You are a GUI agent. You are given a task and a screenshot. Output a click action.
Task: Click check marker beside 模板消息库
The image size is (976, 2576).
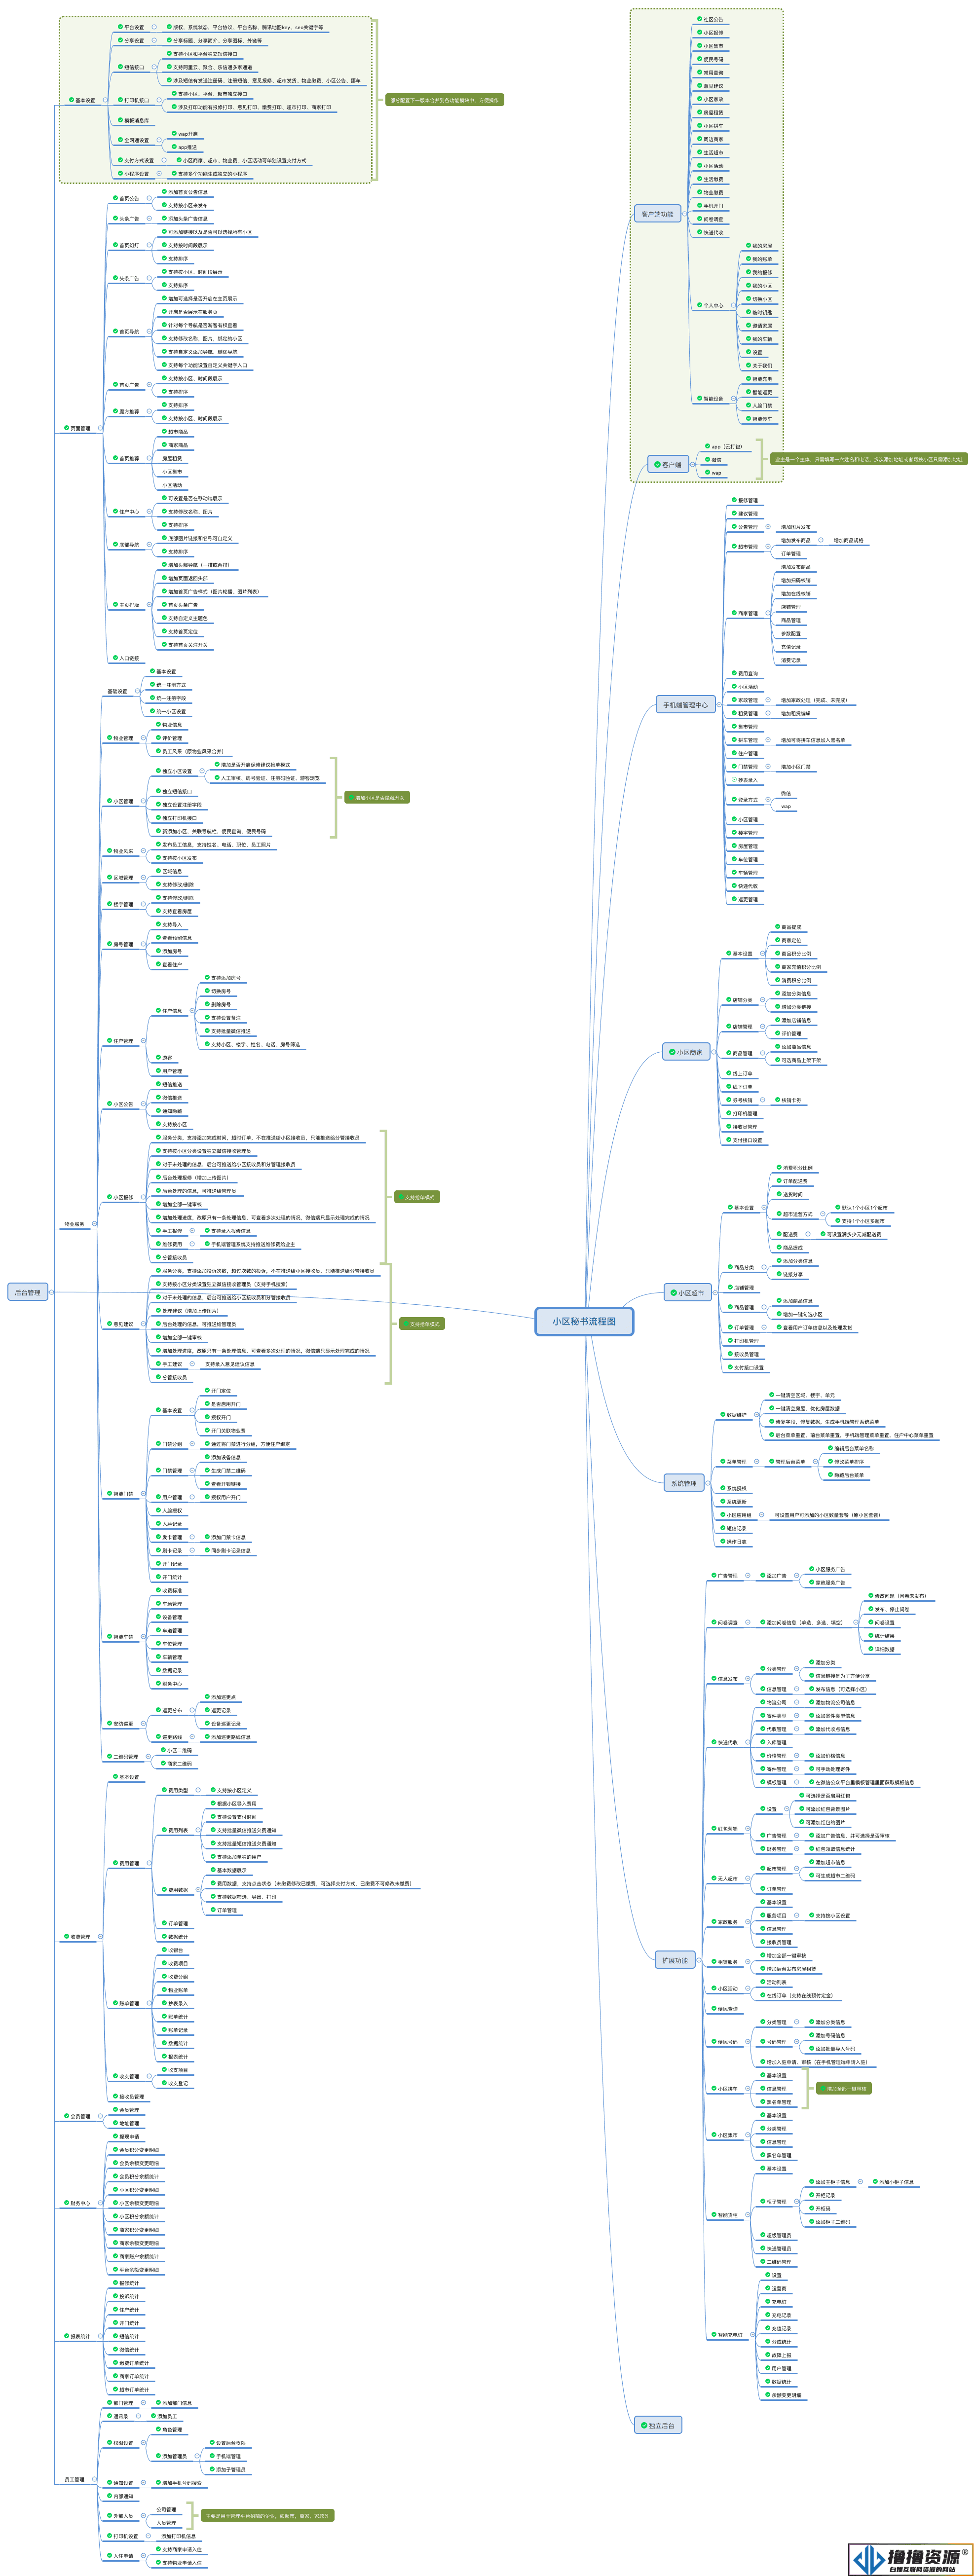[120, 120]
